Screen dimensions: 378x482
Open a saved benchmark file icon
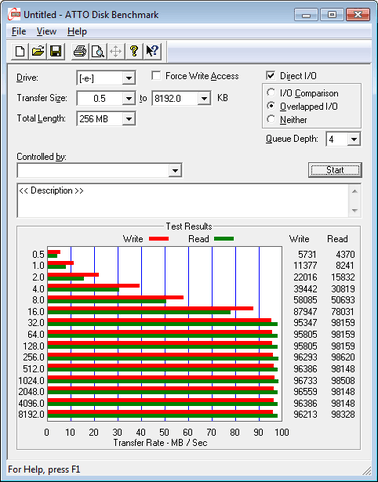coord(38,51)
